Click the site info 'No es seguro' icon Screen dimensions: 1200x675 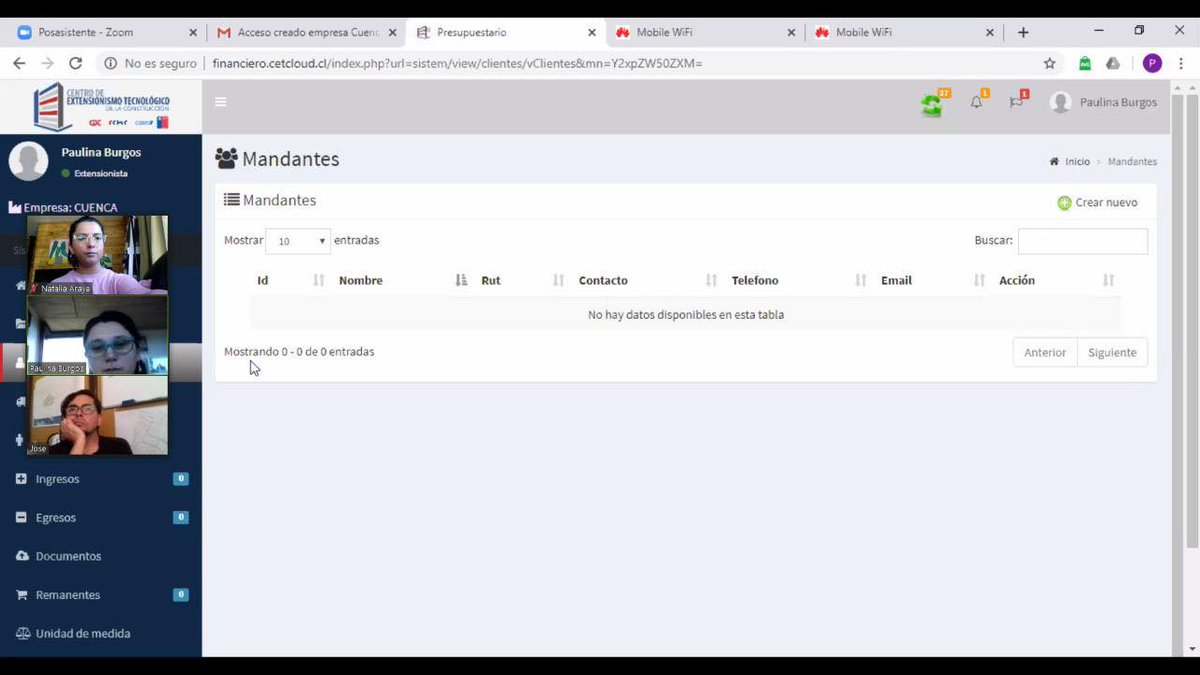click(x=110, y=63)
